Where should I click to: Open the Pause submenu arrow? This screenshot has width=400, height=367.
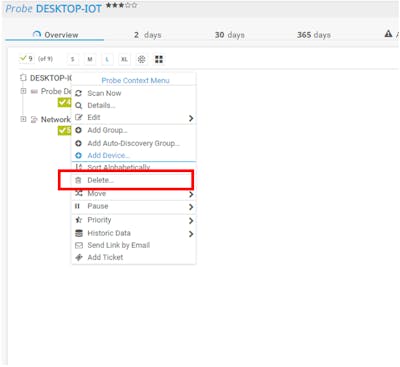pos(191,207)
